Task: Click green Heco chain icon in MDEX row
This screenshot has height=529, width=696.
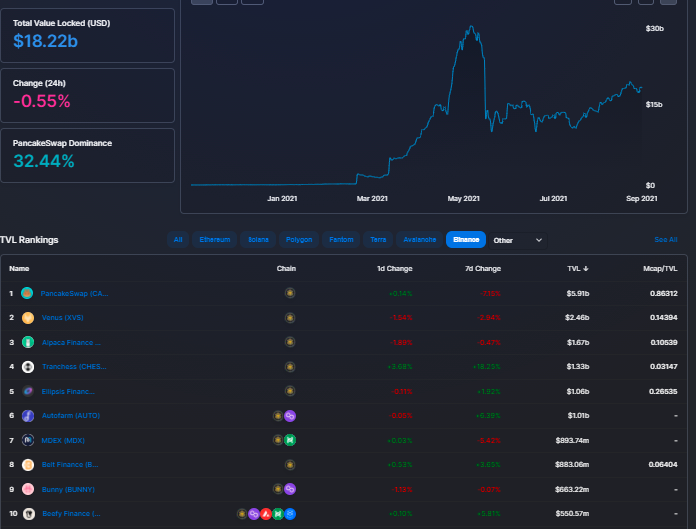Action: tap(290, 440)
